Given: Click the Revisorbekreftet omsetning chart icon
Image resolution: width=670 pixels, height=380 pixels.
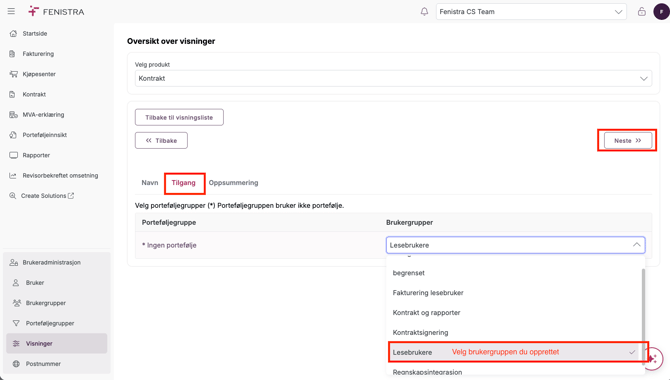Looking at the screenshot, I should (13, 175).
